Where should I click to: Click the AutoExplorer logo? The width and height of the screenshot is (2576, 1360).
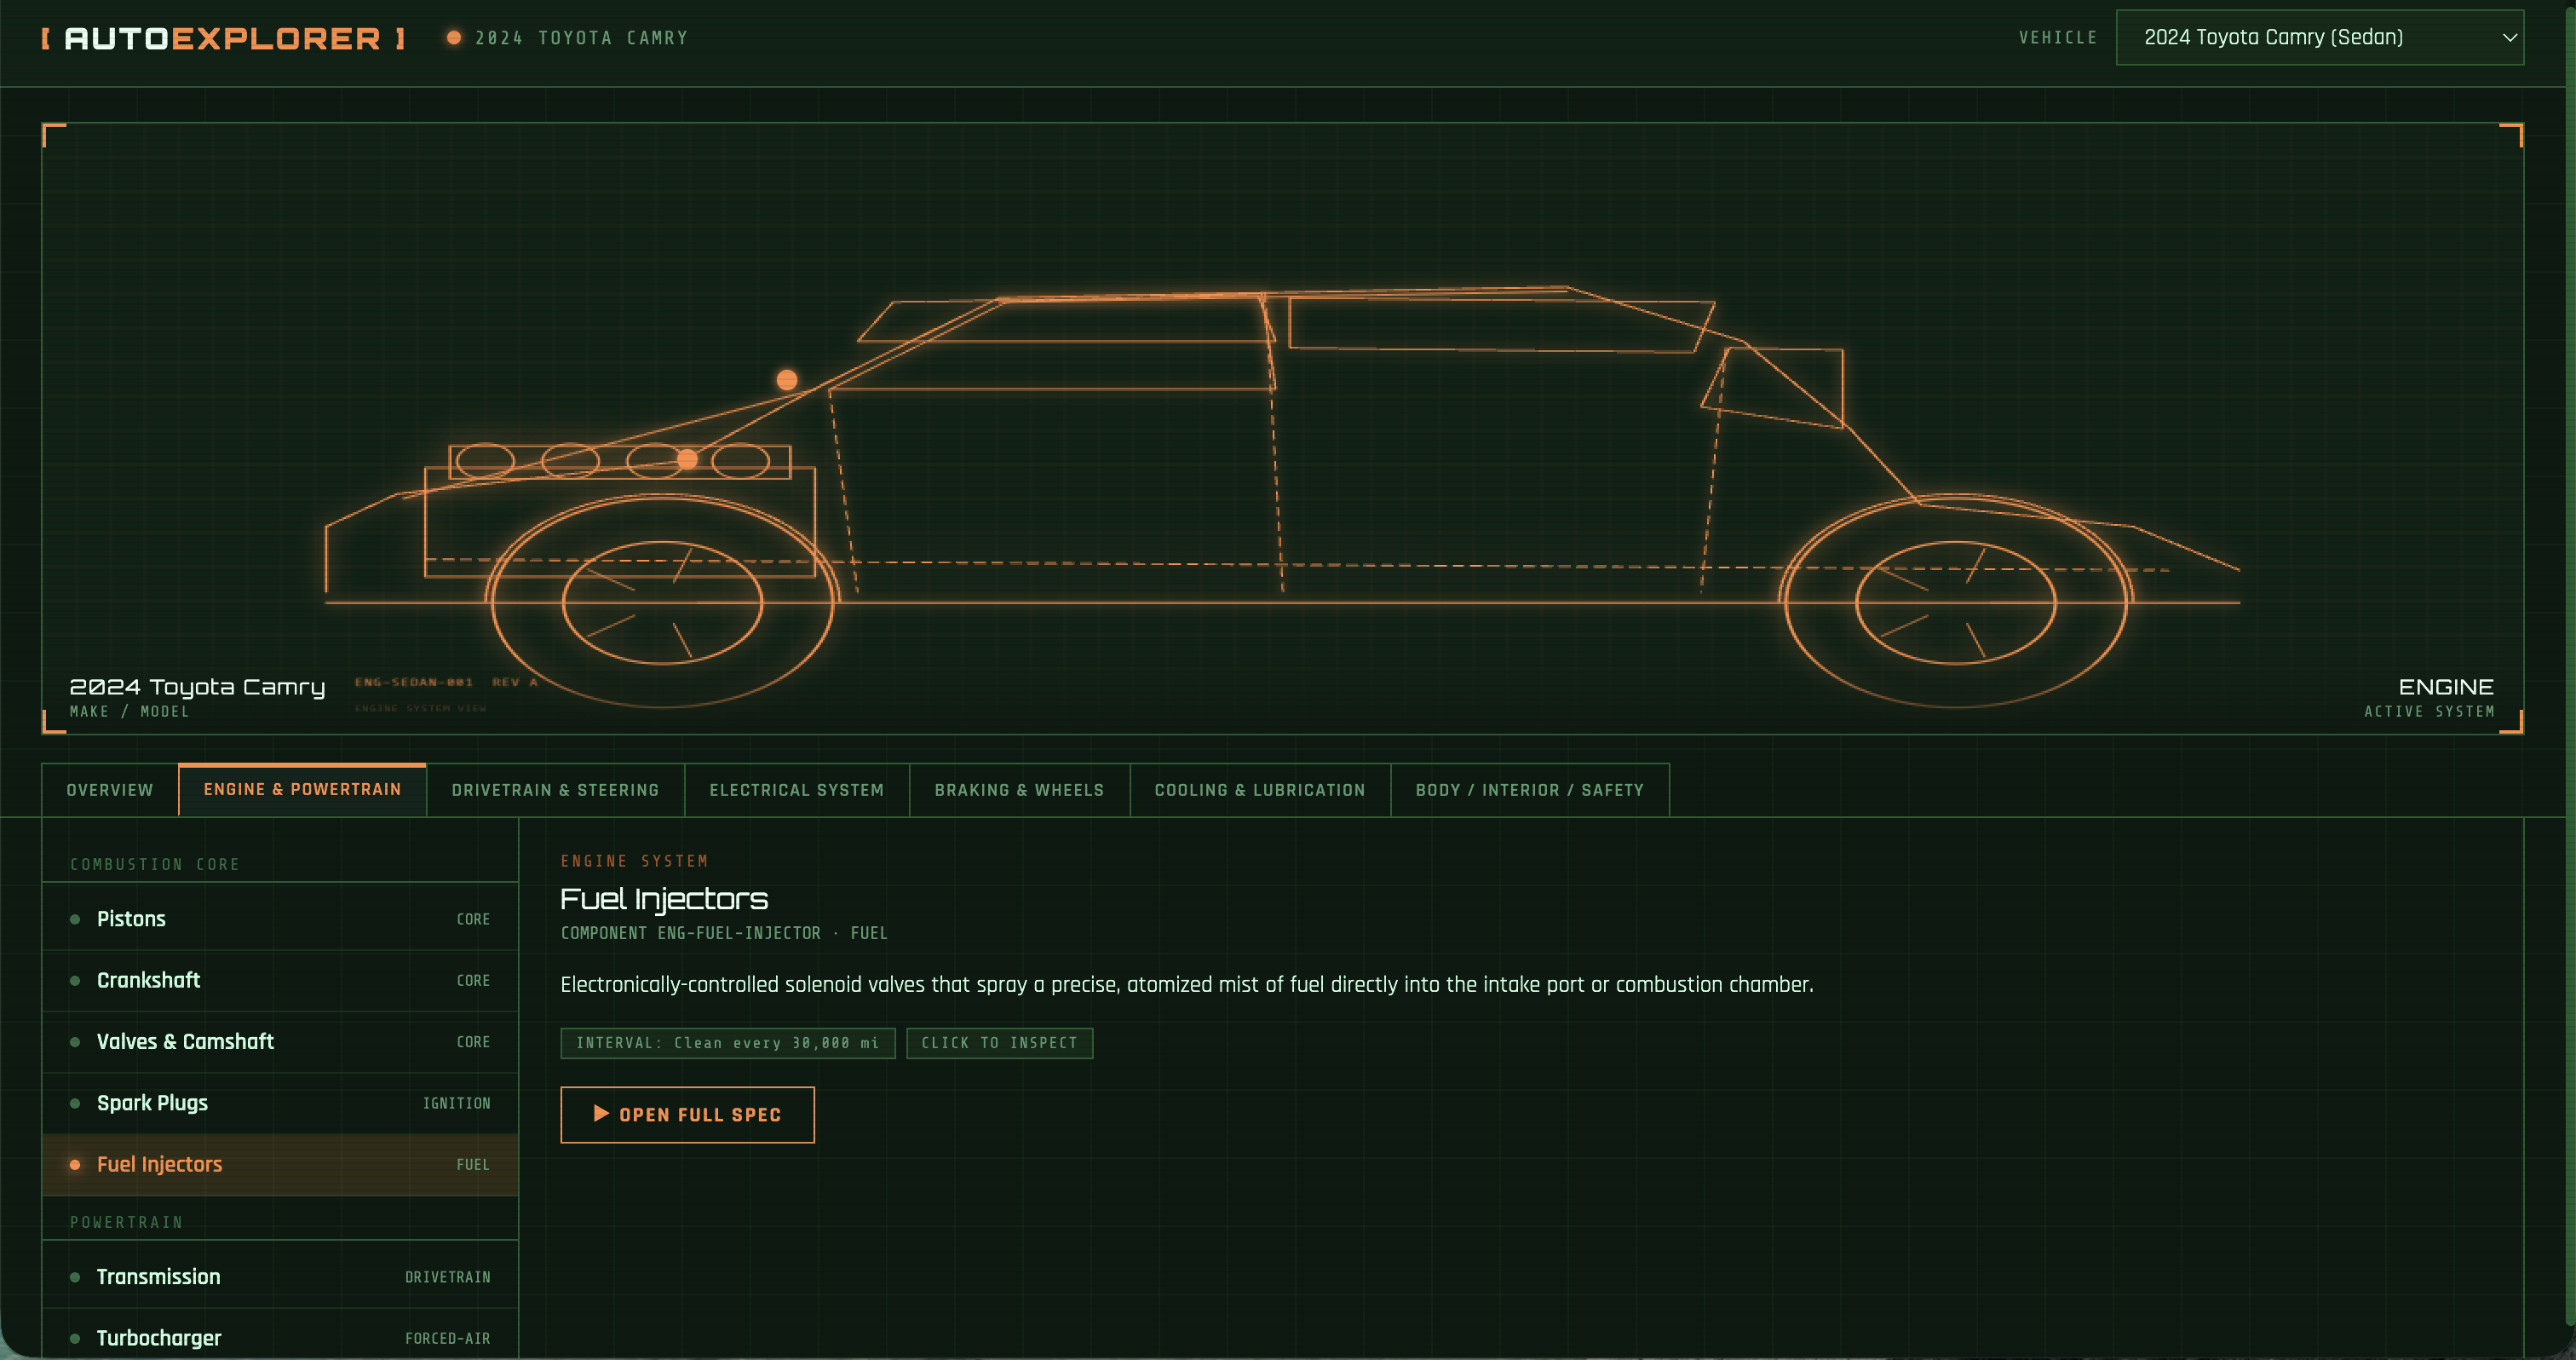click(223, 38)
